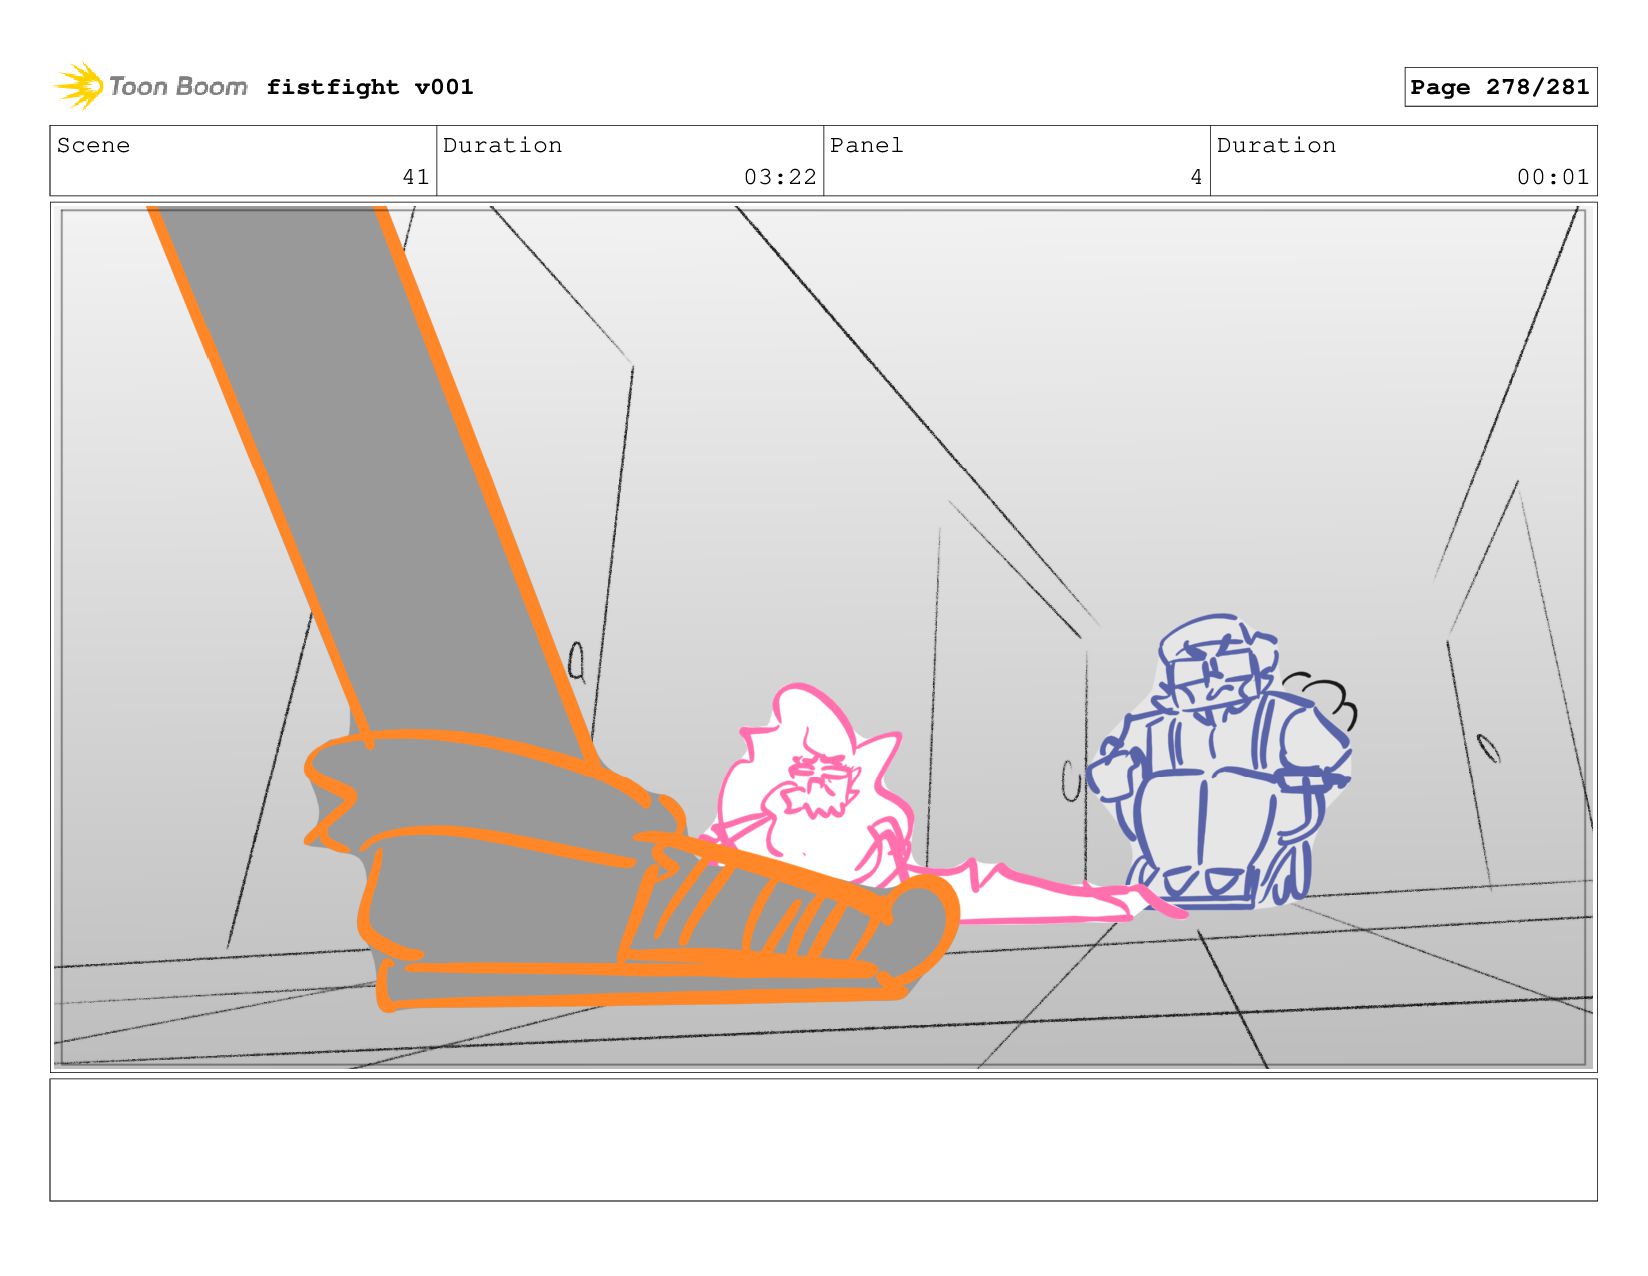Select the panel number '4'
This screenshot has height=1276, width=1648.
point(1196,177)
